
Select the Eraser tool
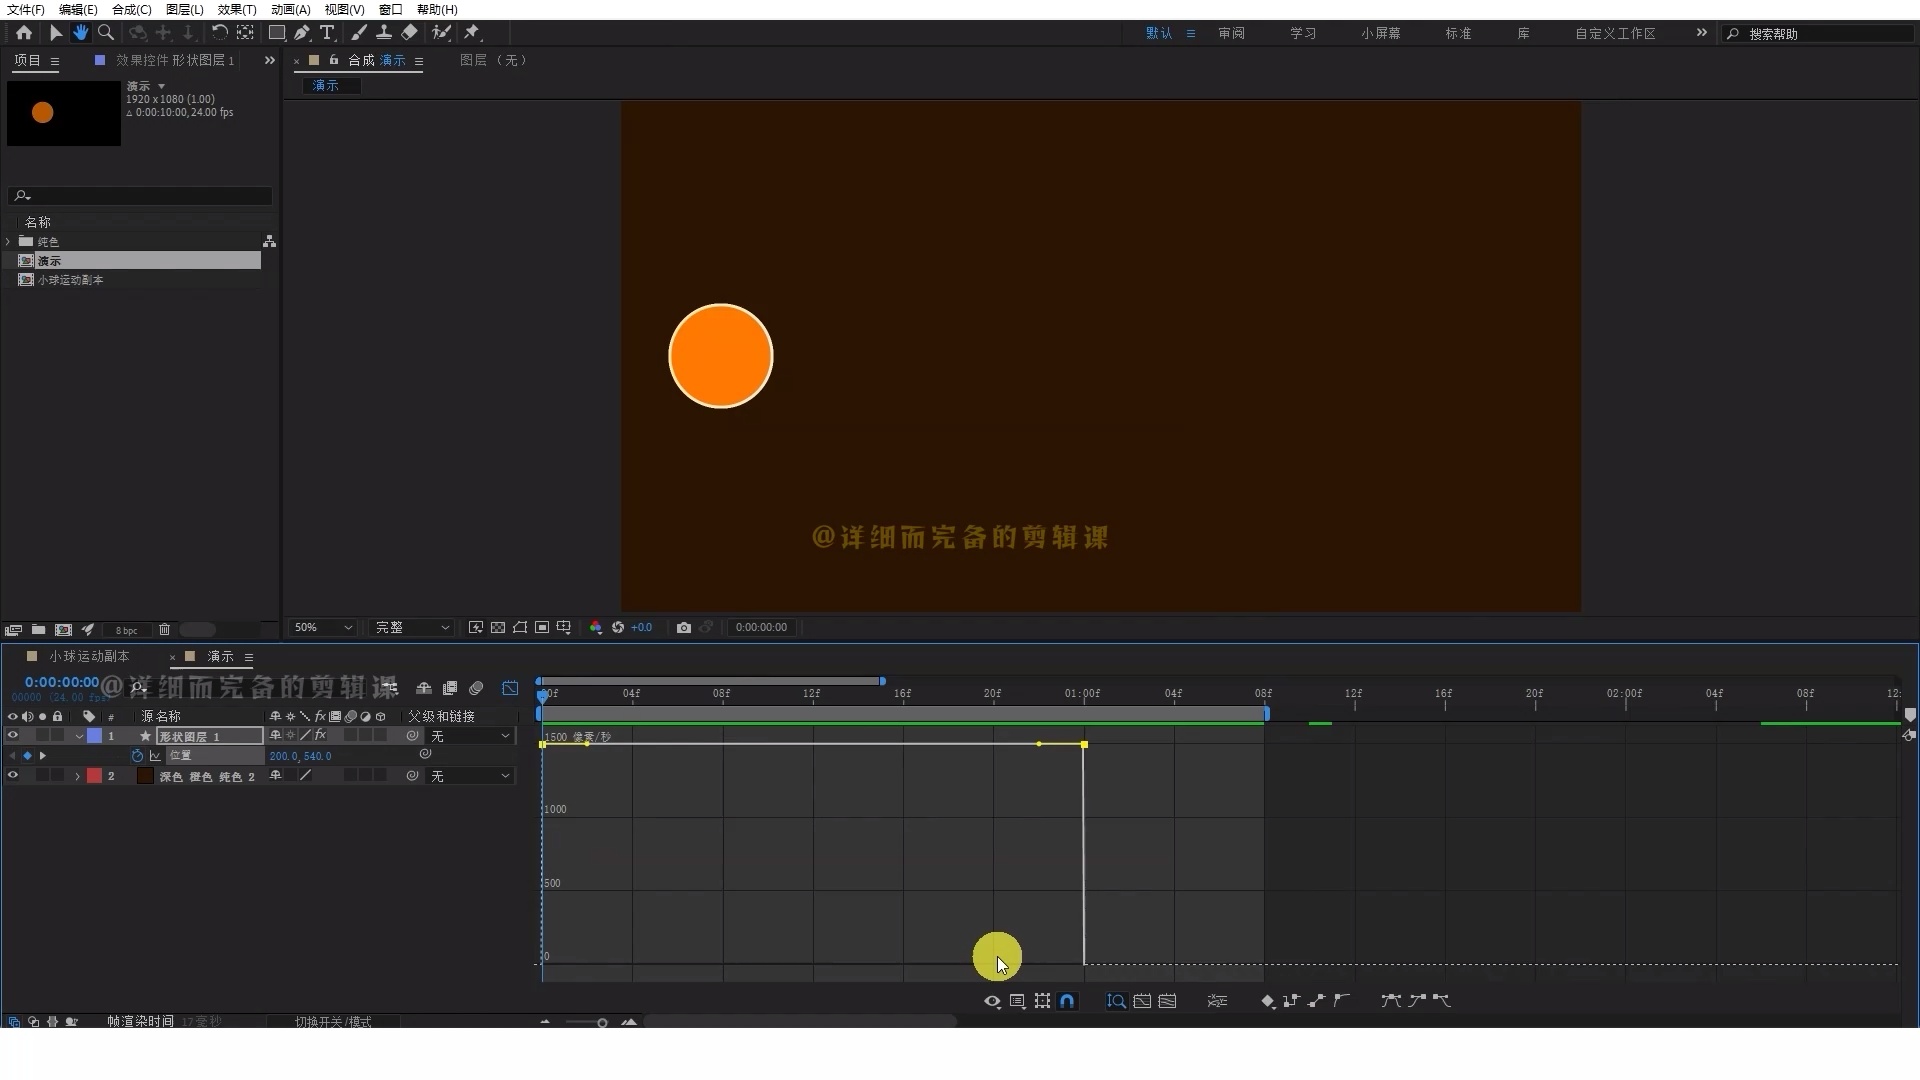tap(409, 33)
